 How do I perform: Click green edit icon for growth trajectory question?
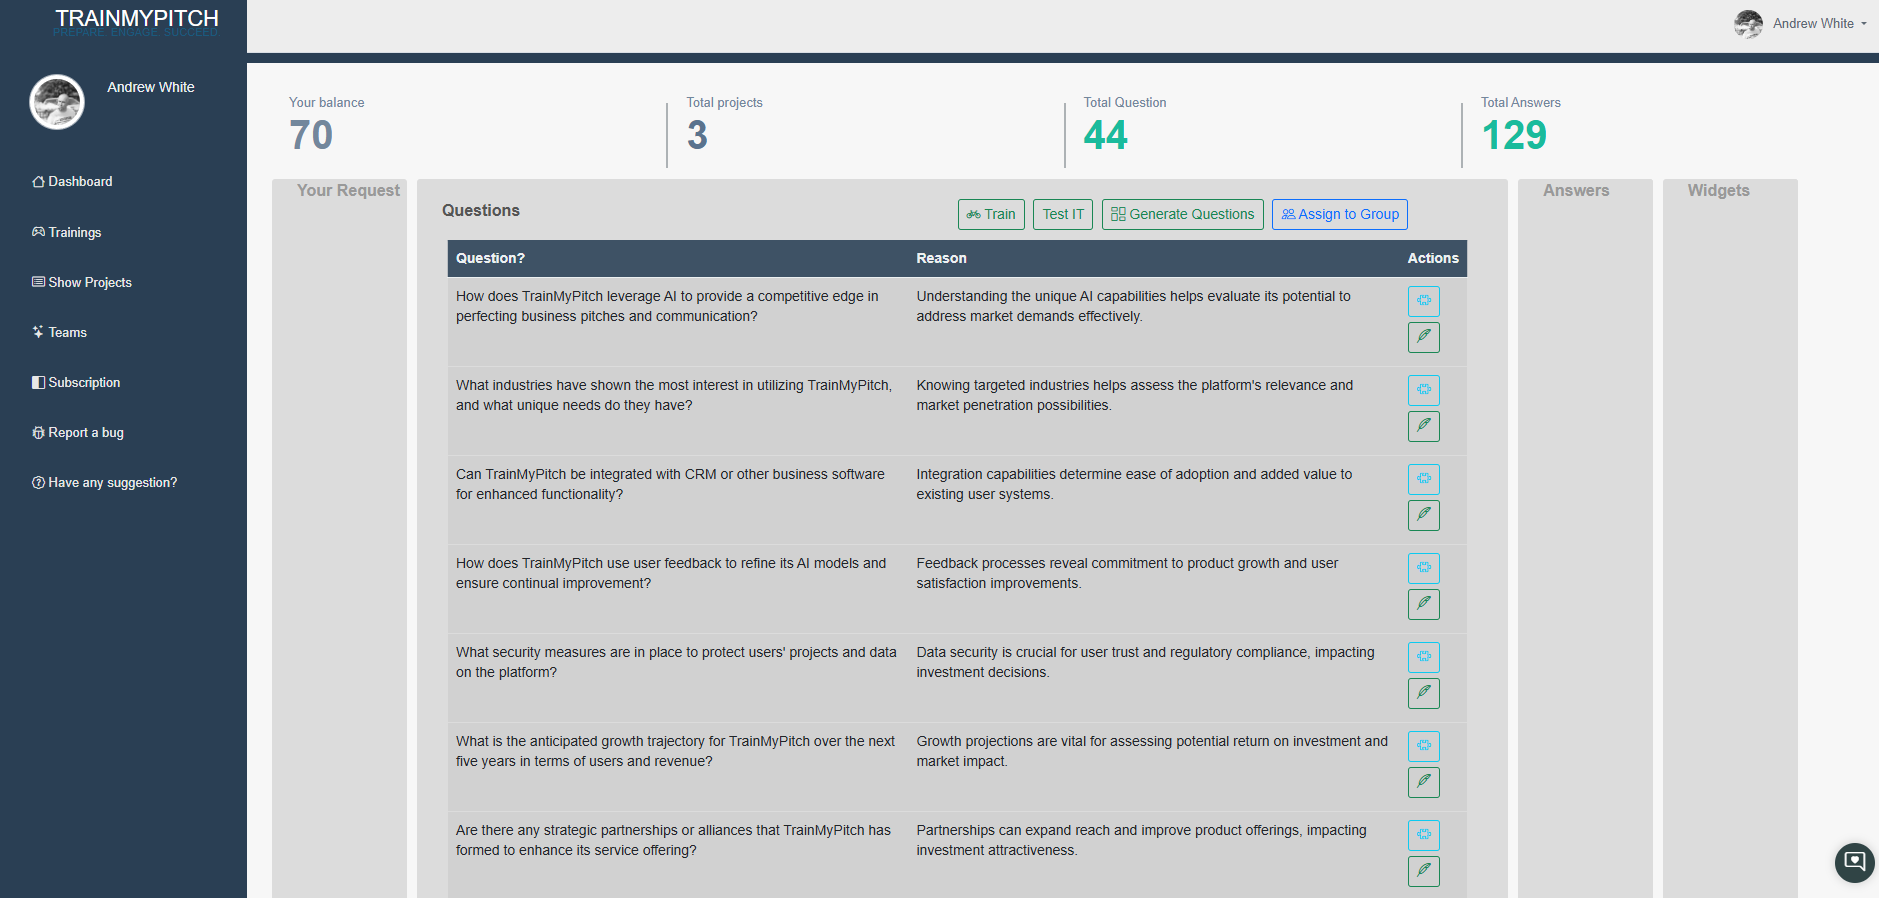click(x=1424, y=782)
